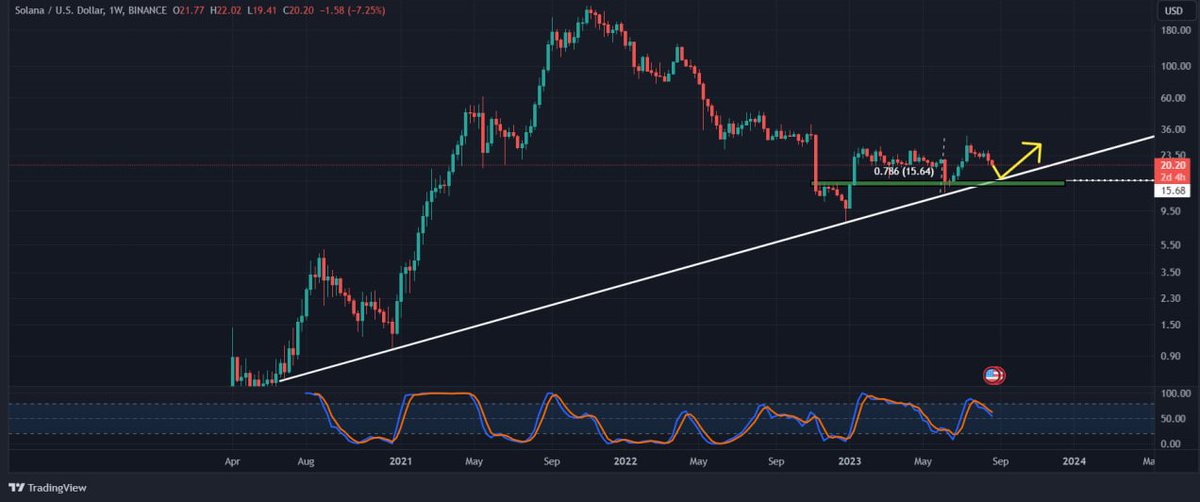Click the 2d 4h countdown label
This screenshot has width=1200, height=502.
click(1172, 176)
